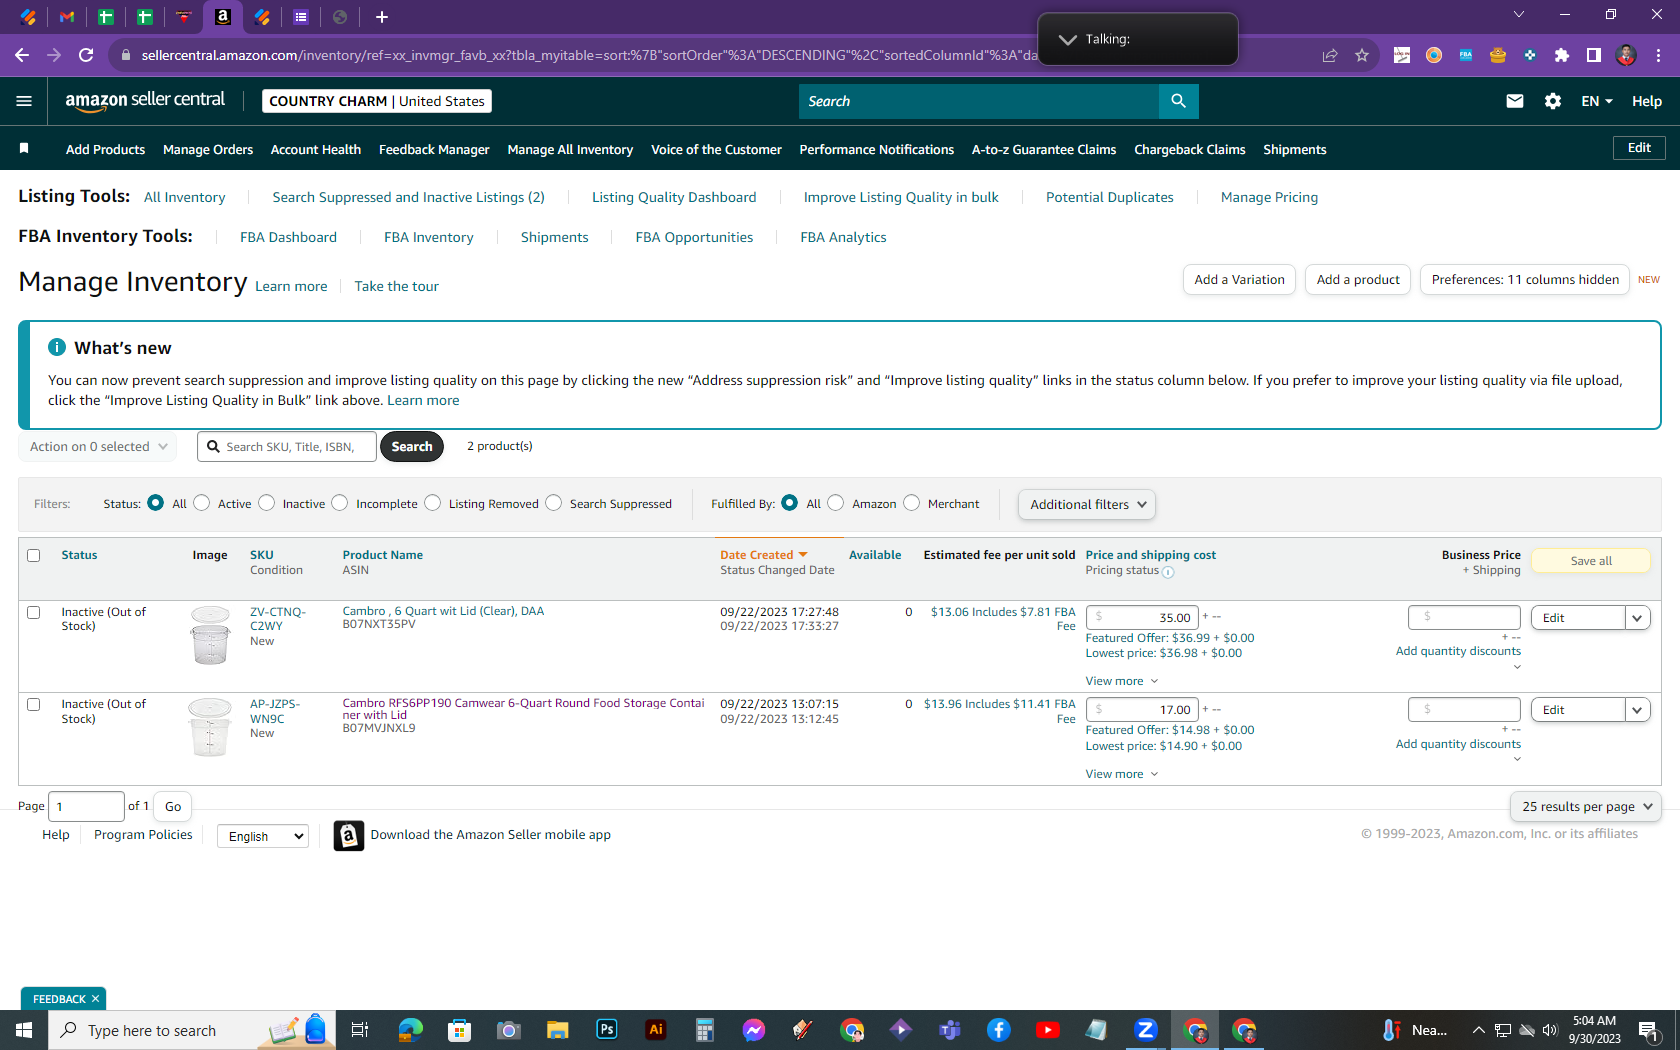The height and width of the screenshot is (1050, 1680).
Task: Expand View more for the $17.00 listing
Action: click(1122, 774)
